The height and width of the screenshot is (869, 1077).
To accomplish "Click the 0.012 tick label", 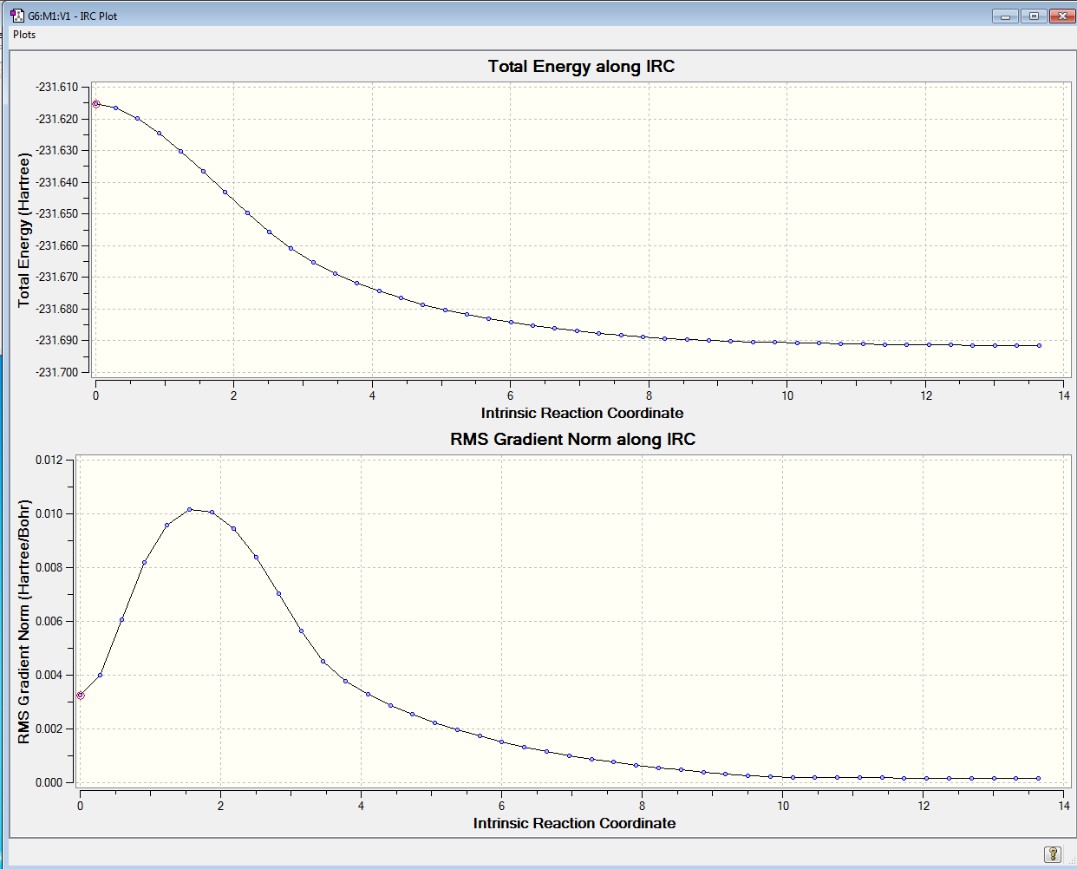I will pos(50,460).
